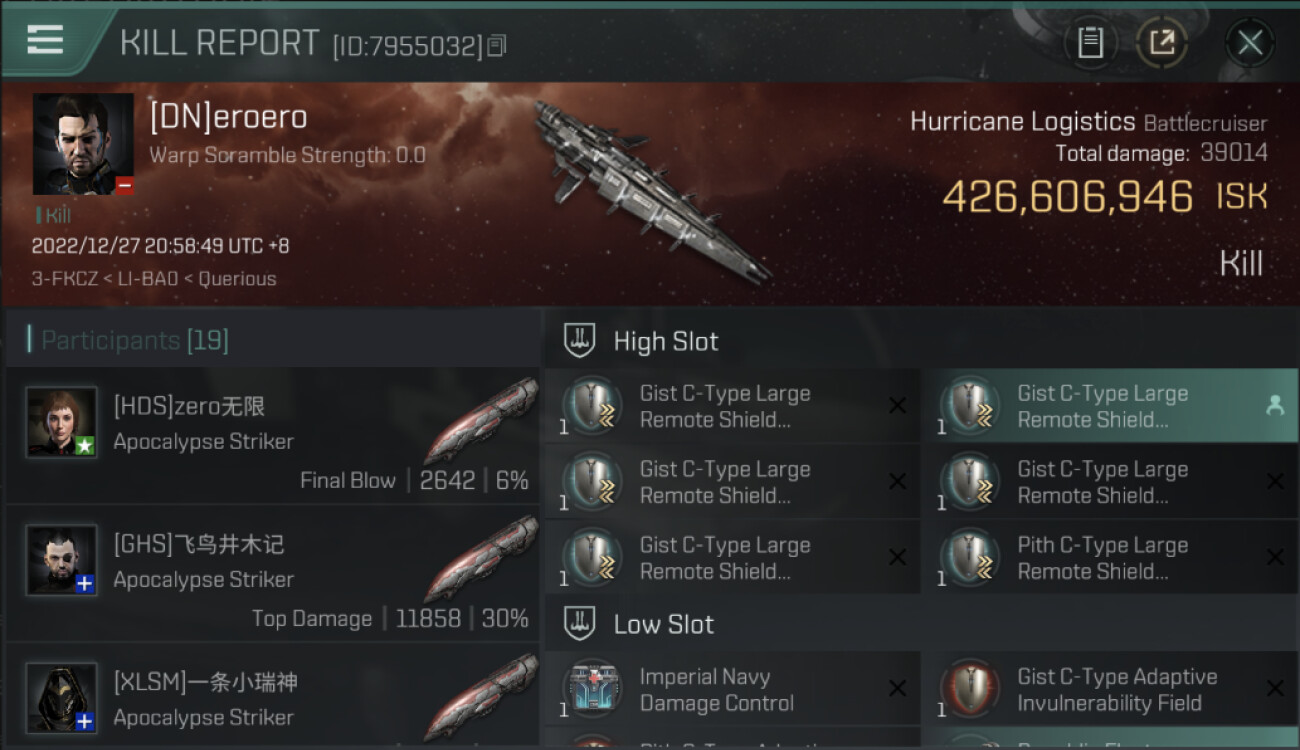The image size is (1300, 750).
Task: Click the highlighted Gist C-Type module person icon
Action: (x=1275, y=405)
